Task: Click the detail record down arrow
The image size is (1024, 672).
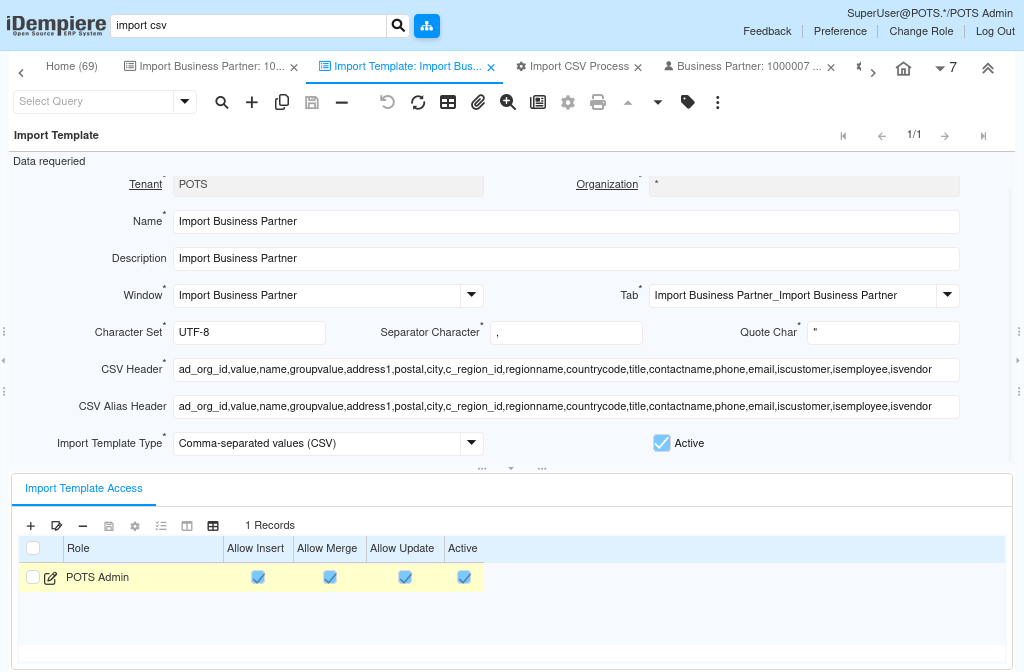Action: (658, 103)
